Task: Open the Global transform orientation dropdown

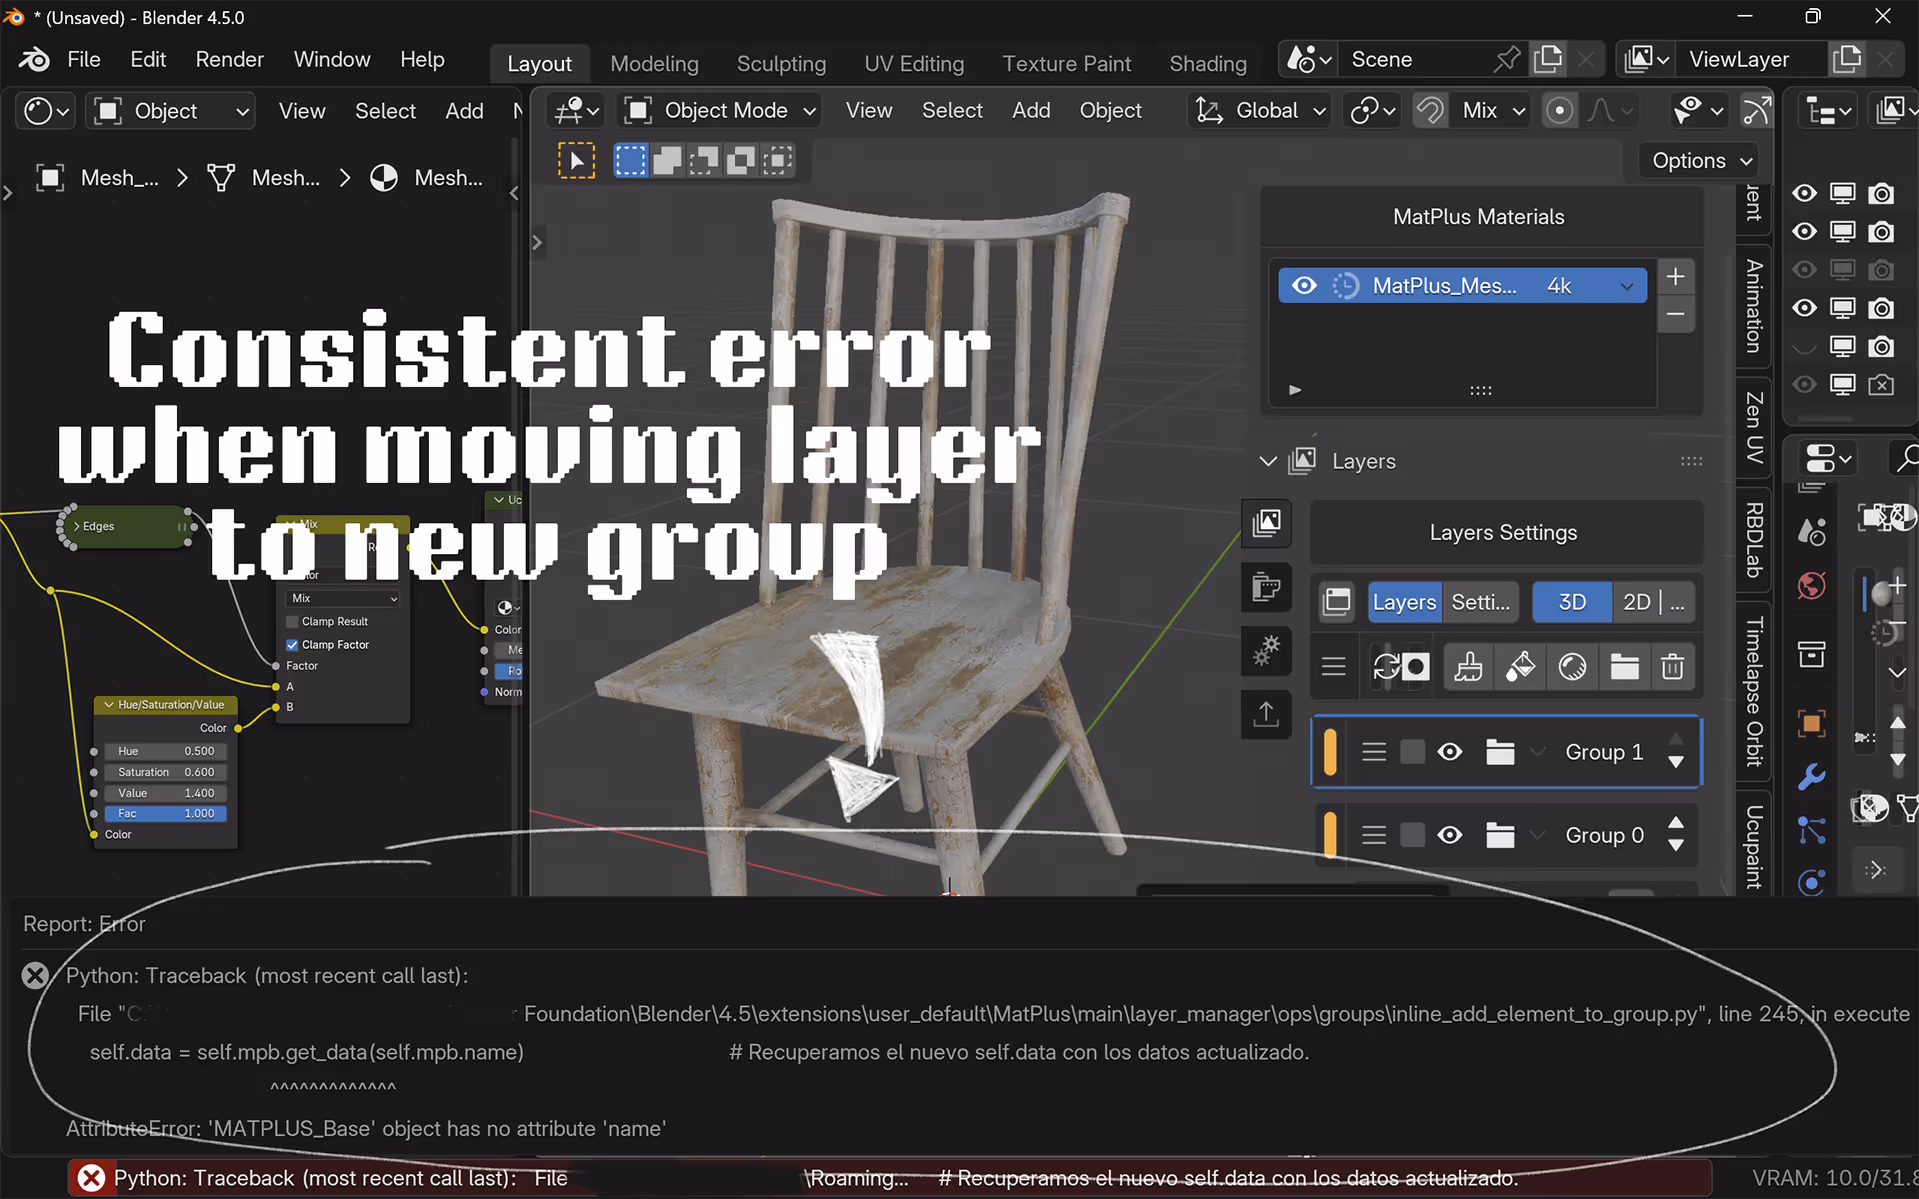Action: (x=1262, y=111)
